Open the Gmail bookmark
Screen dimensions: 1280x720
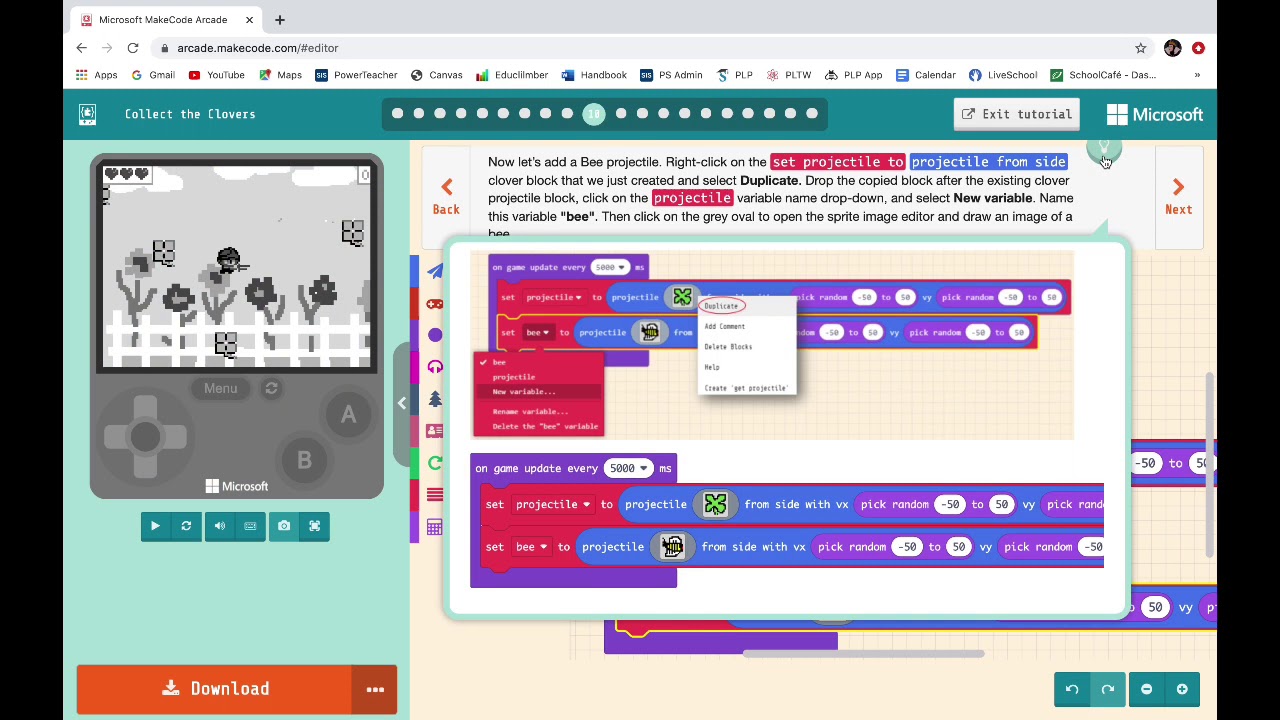click(x=153, y=75)
